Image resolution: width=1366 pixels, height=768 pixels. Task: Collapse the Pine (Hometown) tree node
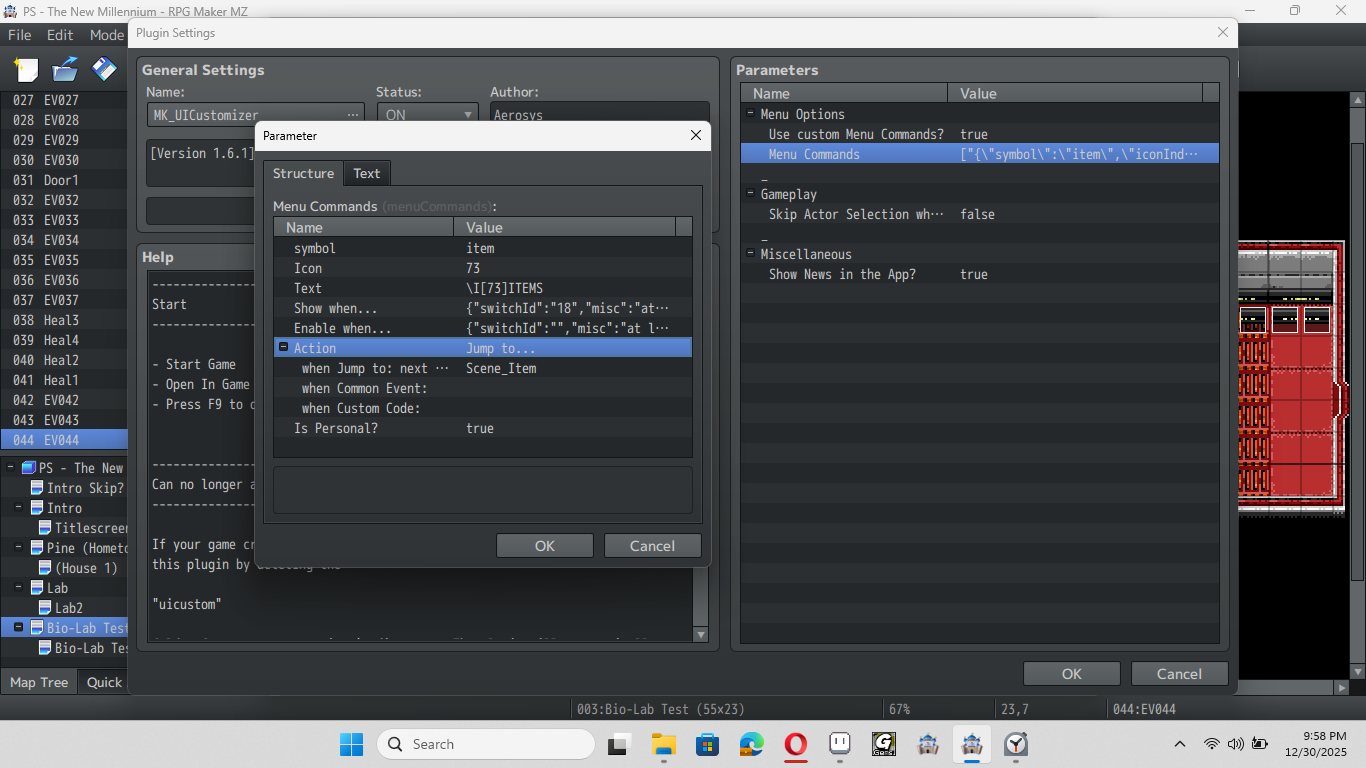pos(18,548)
